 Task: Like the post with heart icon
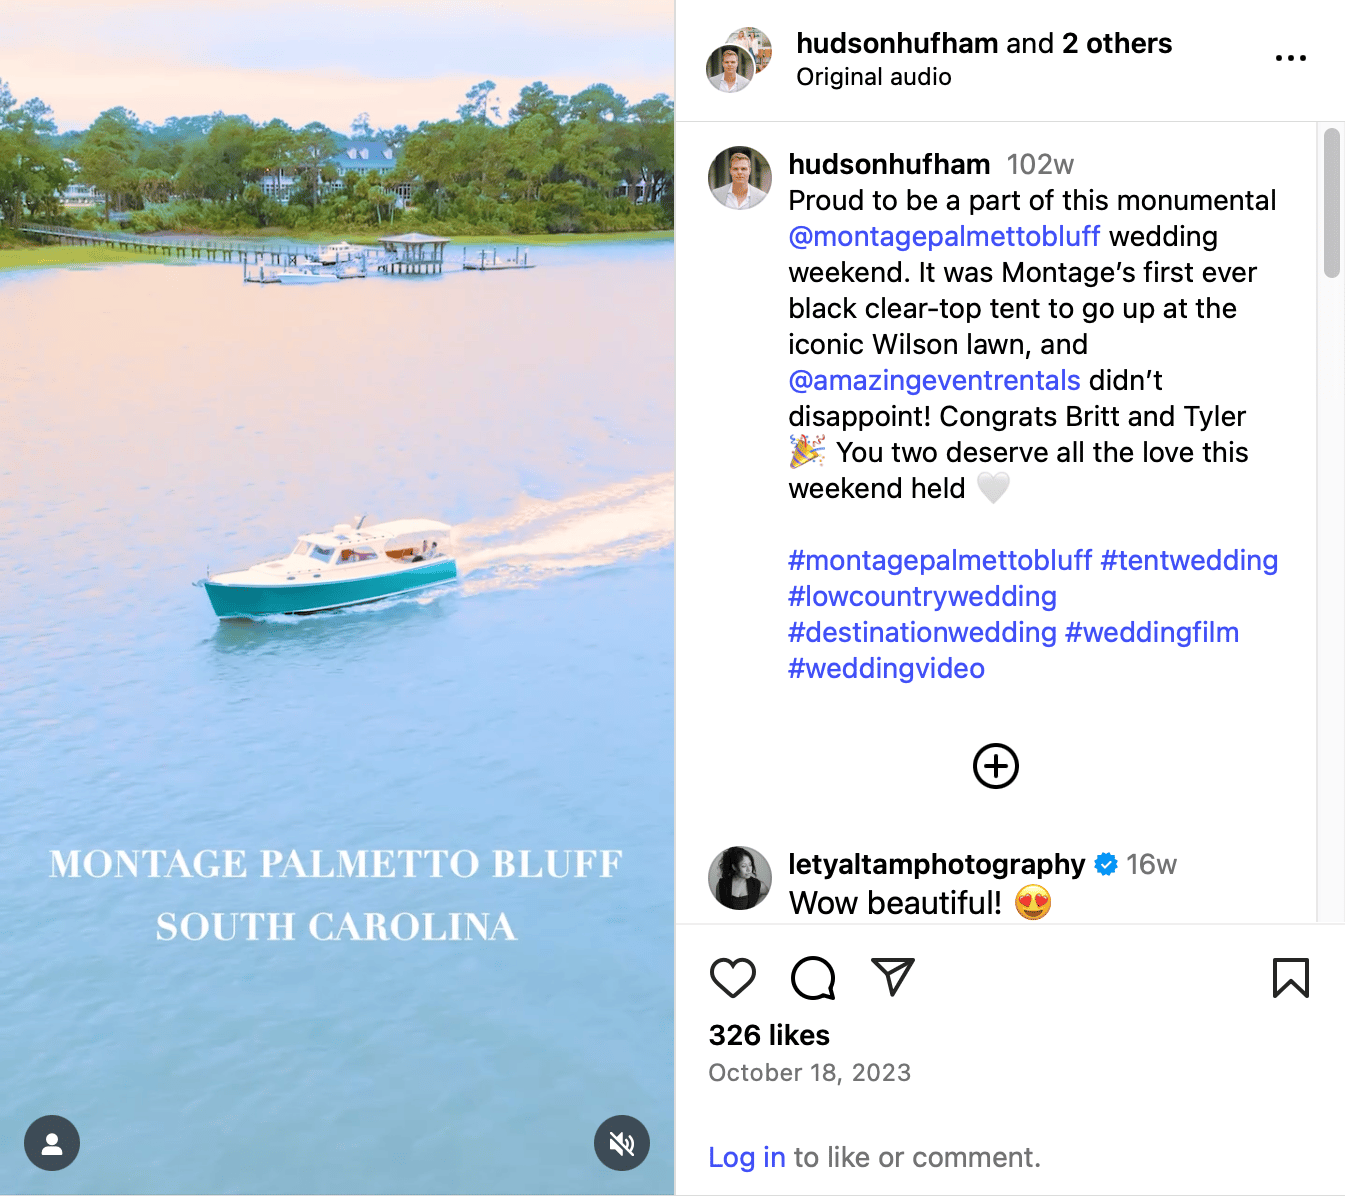tap(732, 977)
